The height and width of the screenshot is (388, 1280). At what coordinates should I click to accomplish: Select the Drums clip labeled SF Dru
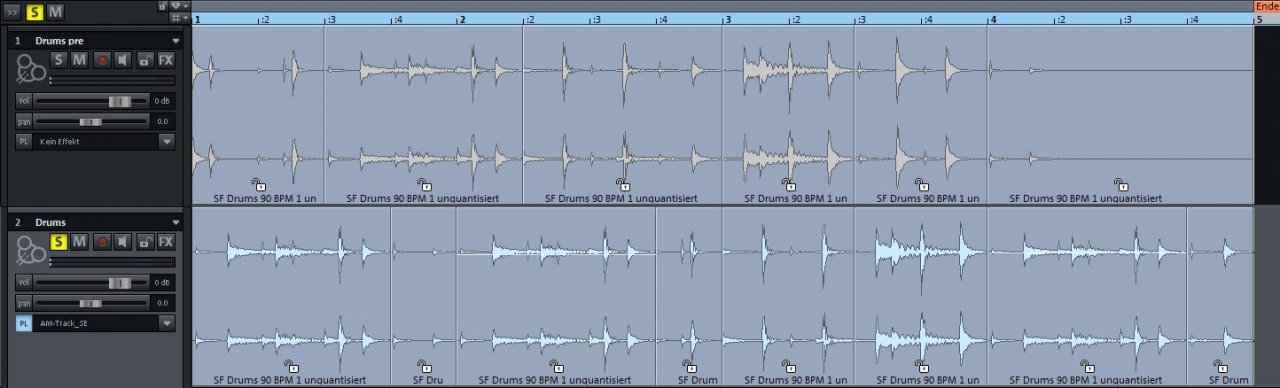coord(423,297)
